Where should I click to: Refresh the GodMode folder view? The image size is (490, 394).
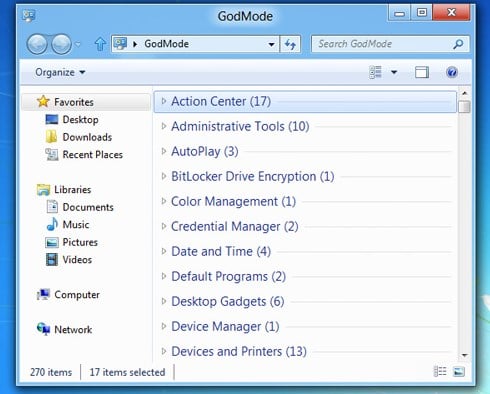[x=290, y=44]
